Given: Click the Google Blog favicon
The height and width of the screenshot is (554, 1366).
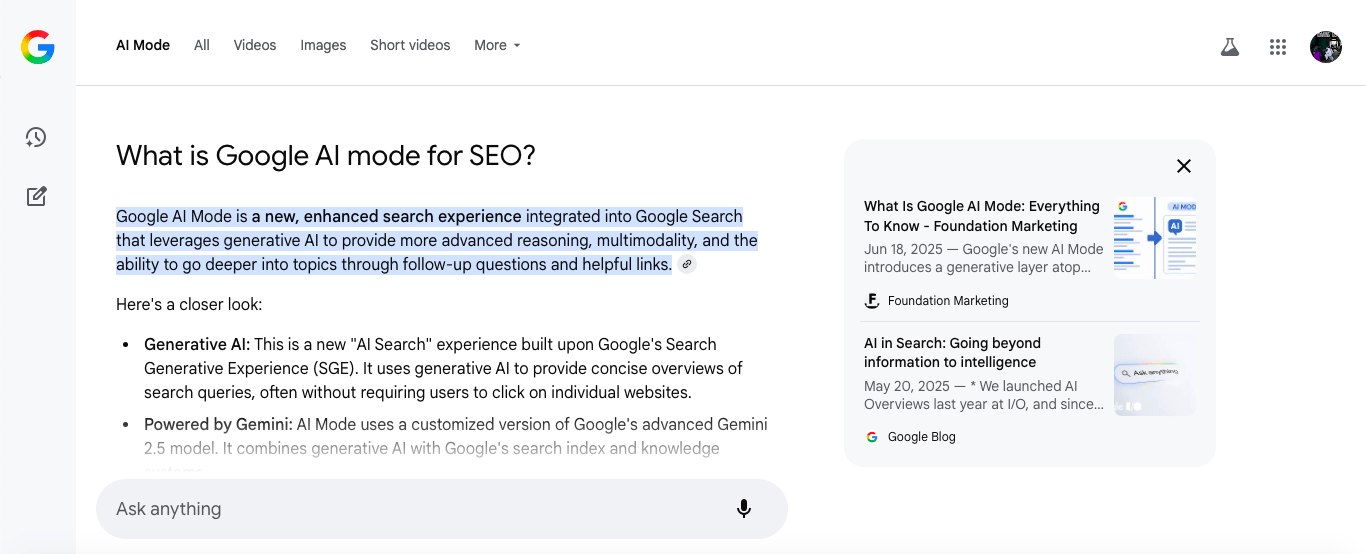Looking at the screenshot, I should coord(872,437).
